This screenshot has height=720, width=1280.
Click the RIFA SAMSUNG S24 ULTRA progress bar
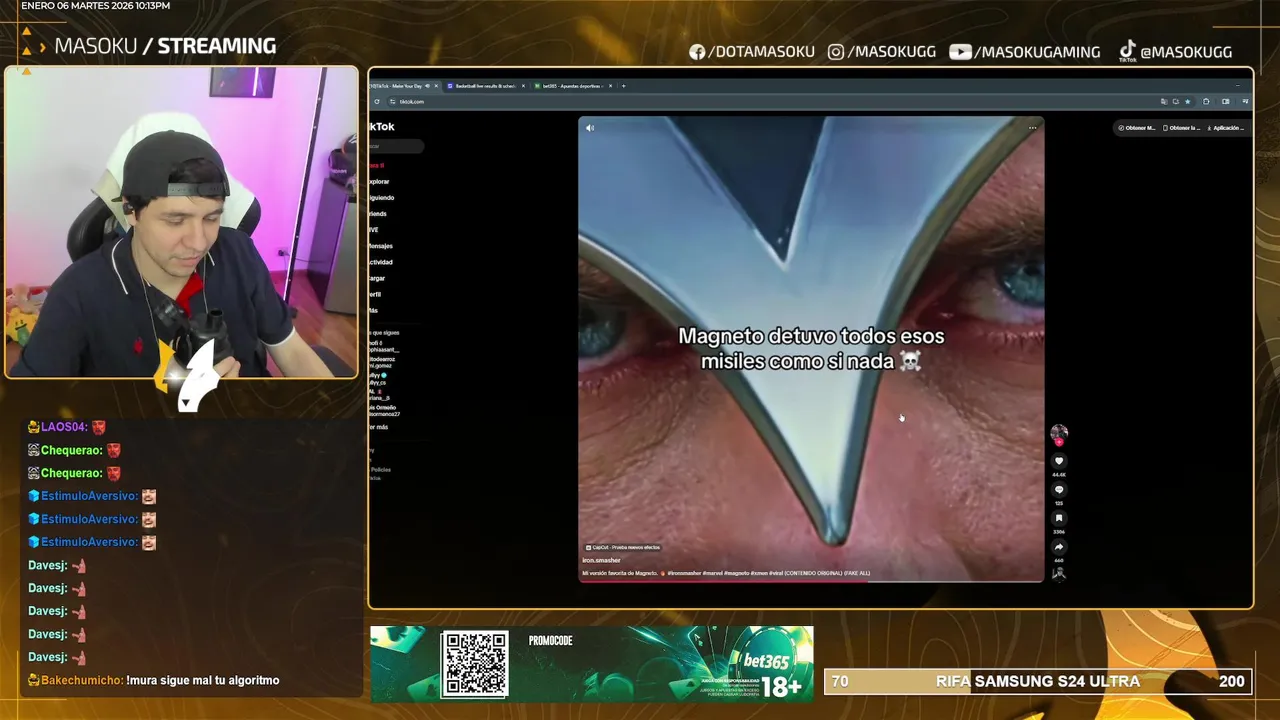click(1039, 681)
